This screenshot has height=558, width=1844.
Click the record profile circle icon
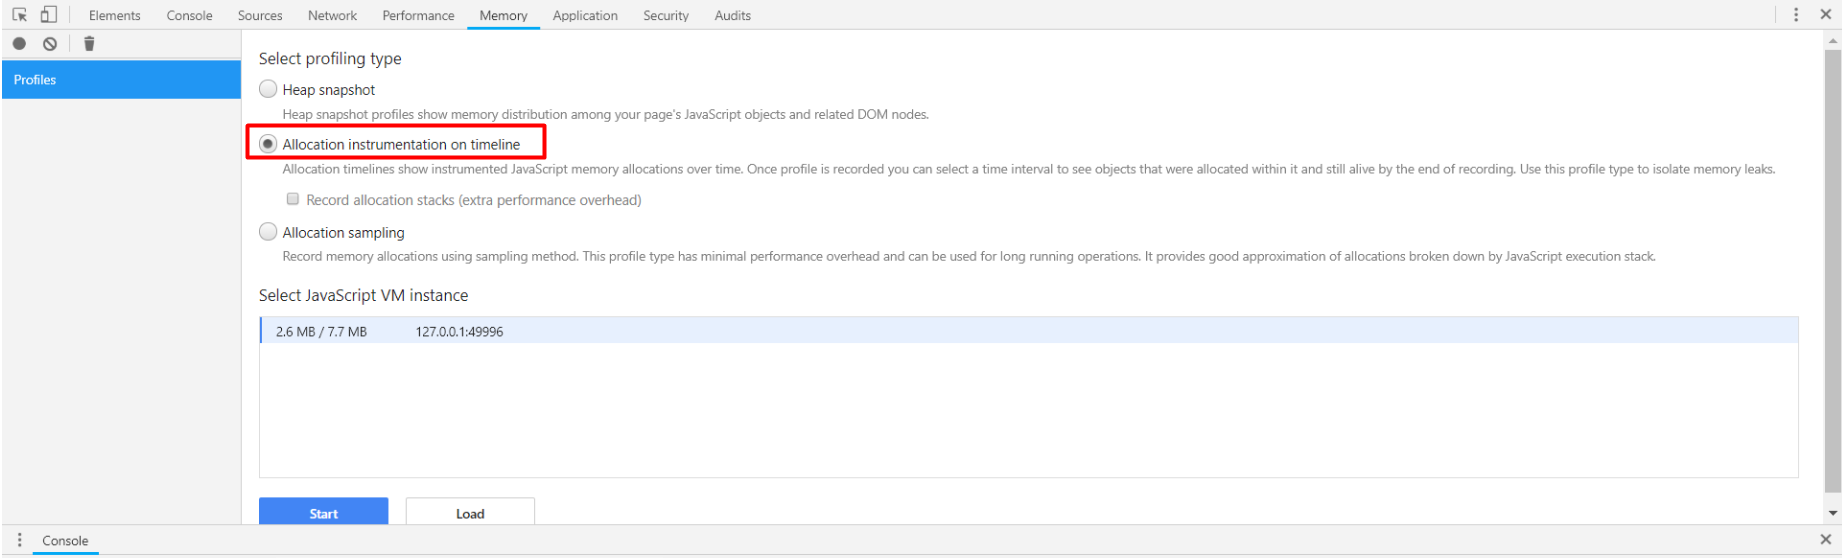click(19, 44)
